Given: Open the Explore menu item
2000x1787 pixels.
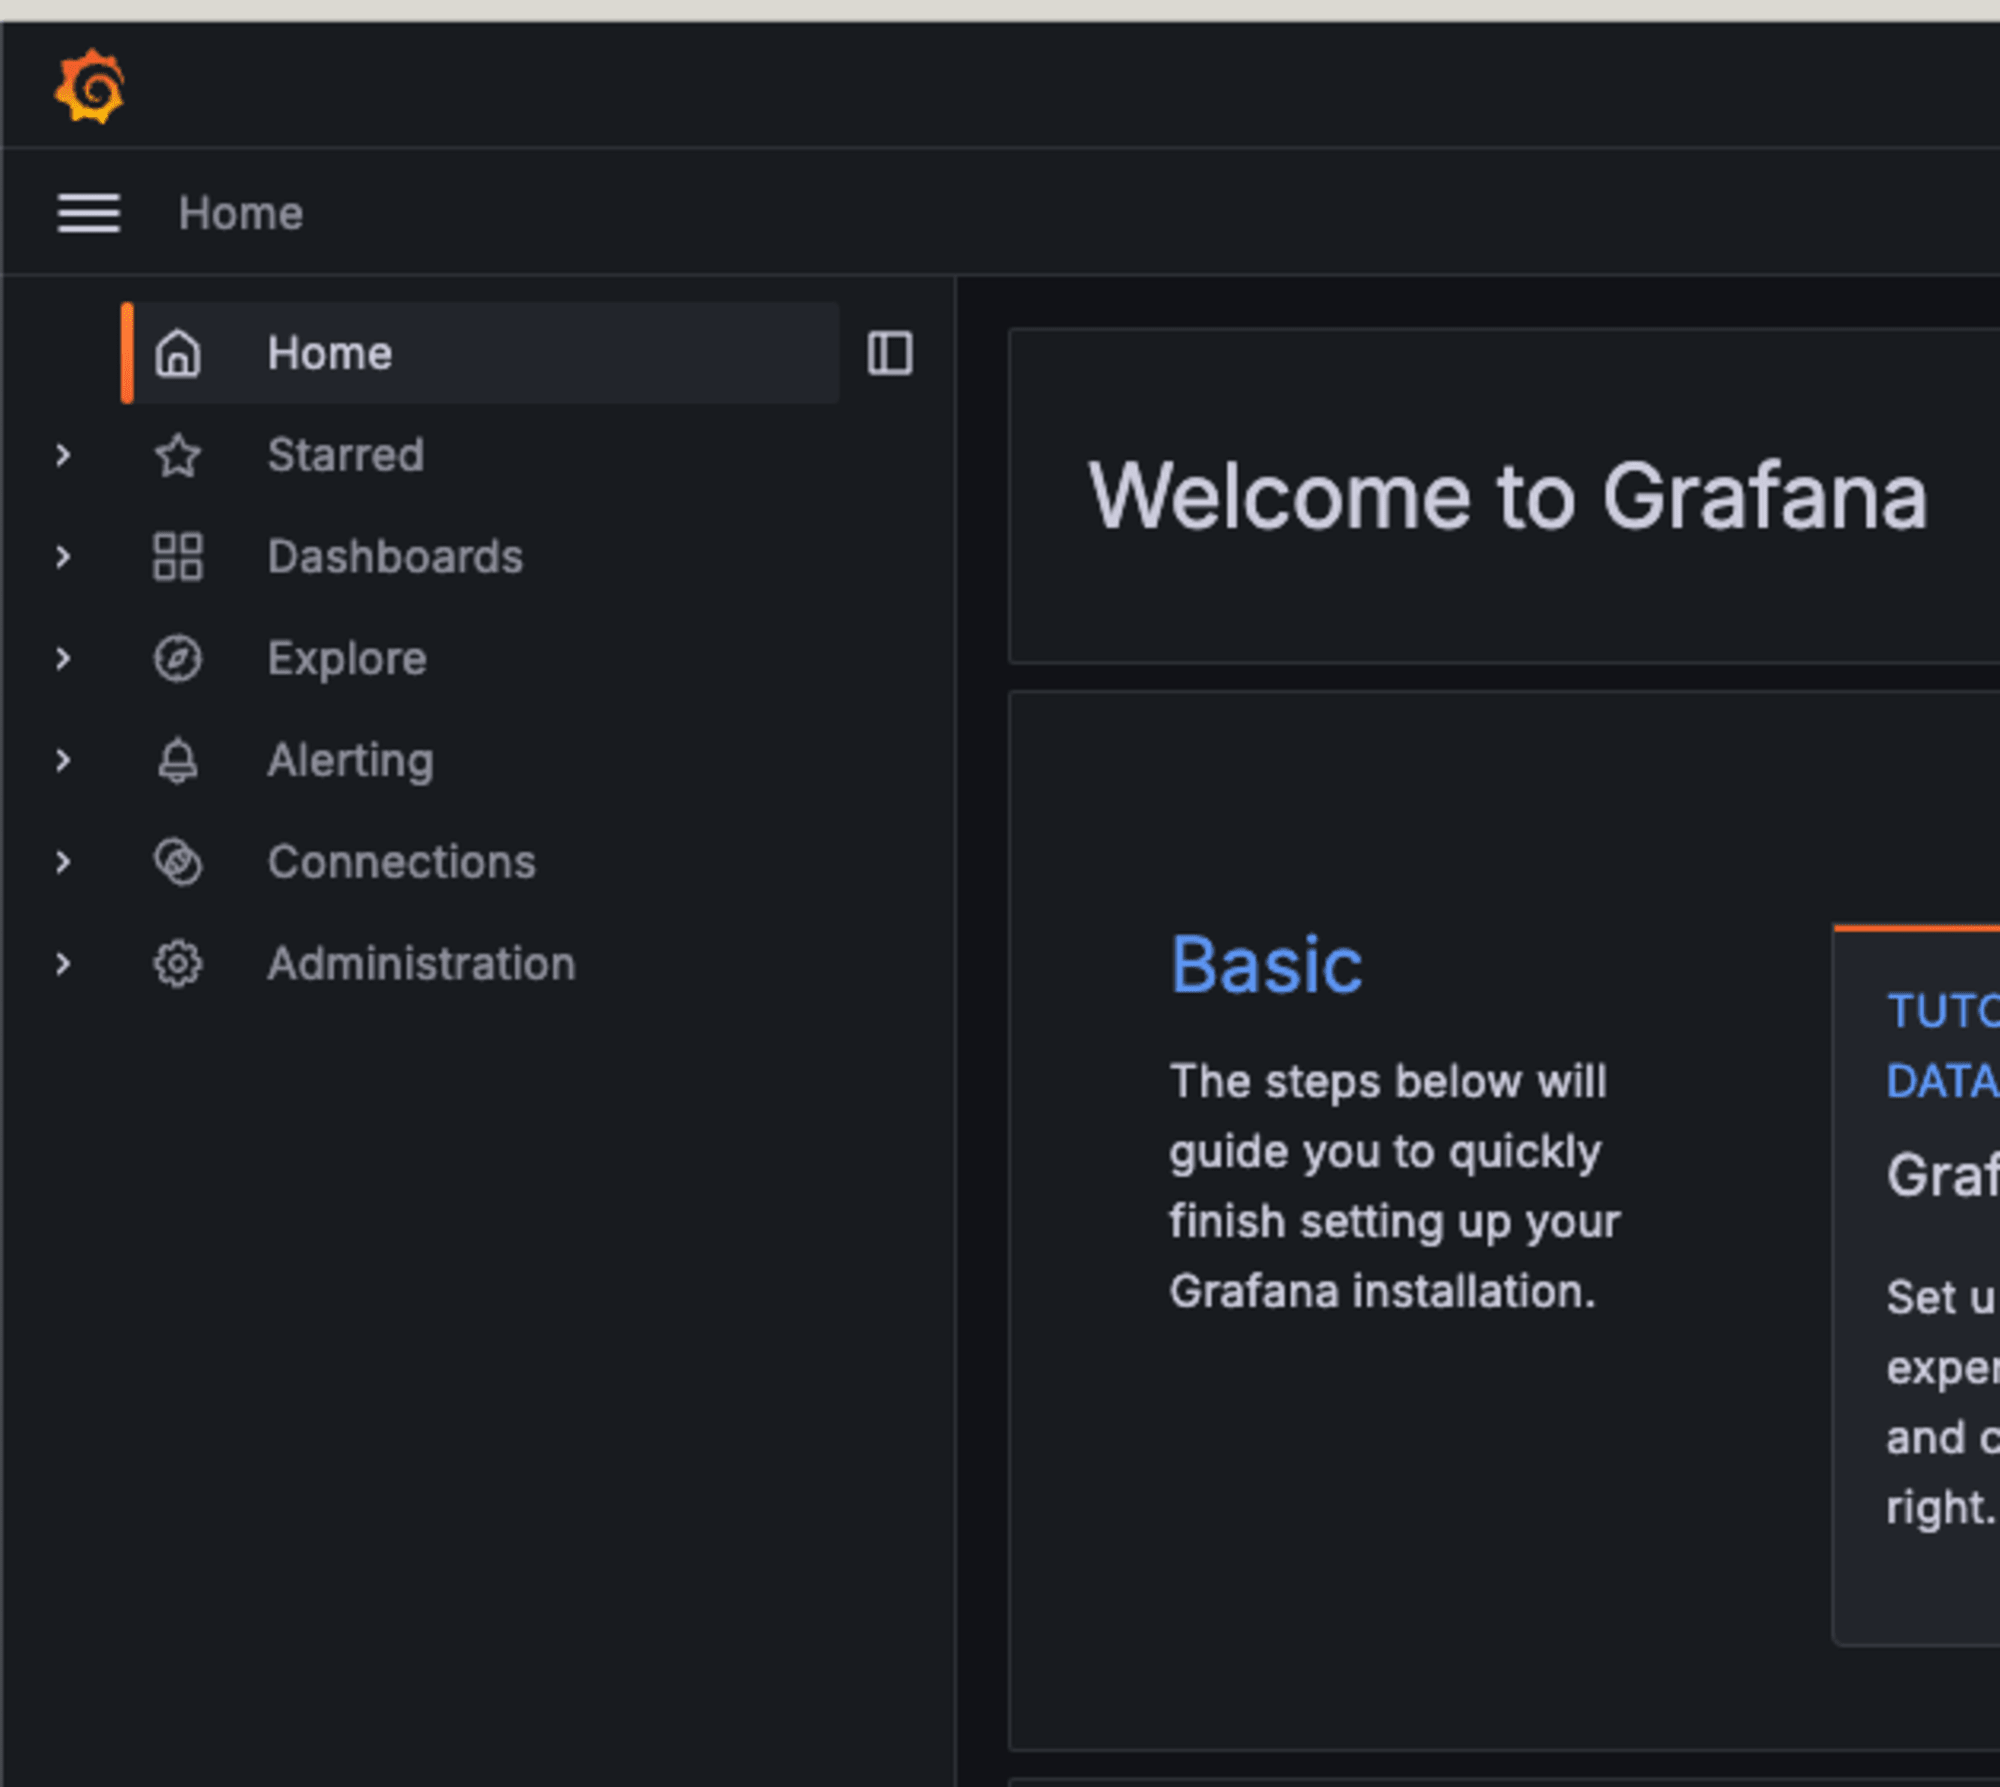Looking at the screenshot, I should click(x=347, y=659).
